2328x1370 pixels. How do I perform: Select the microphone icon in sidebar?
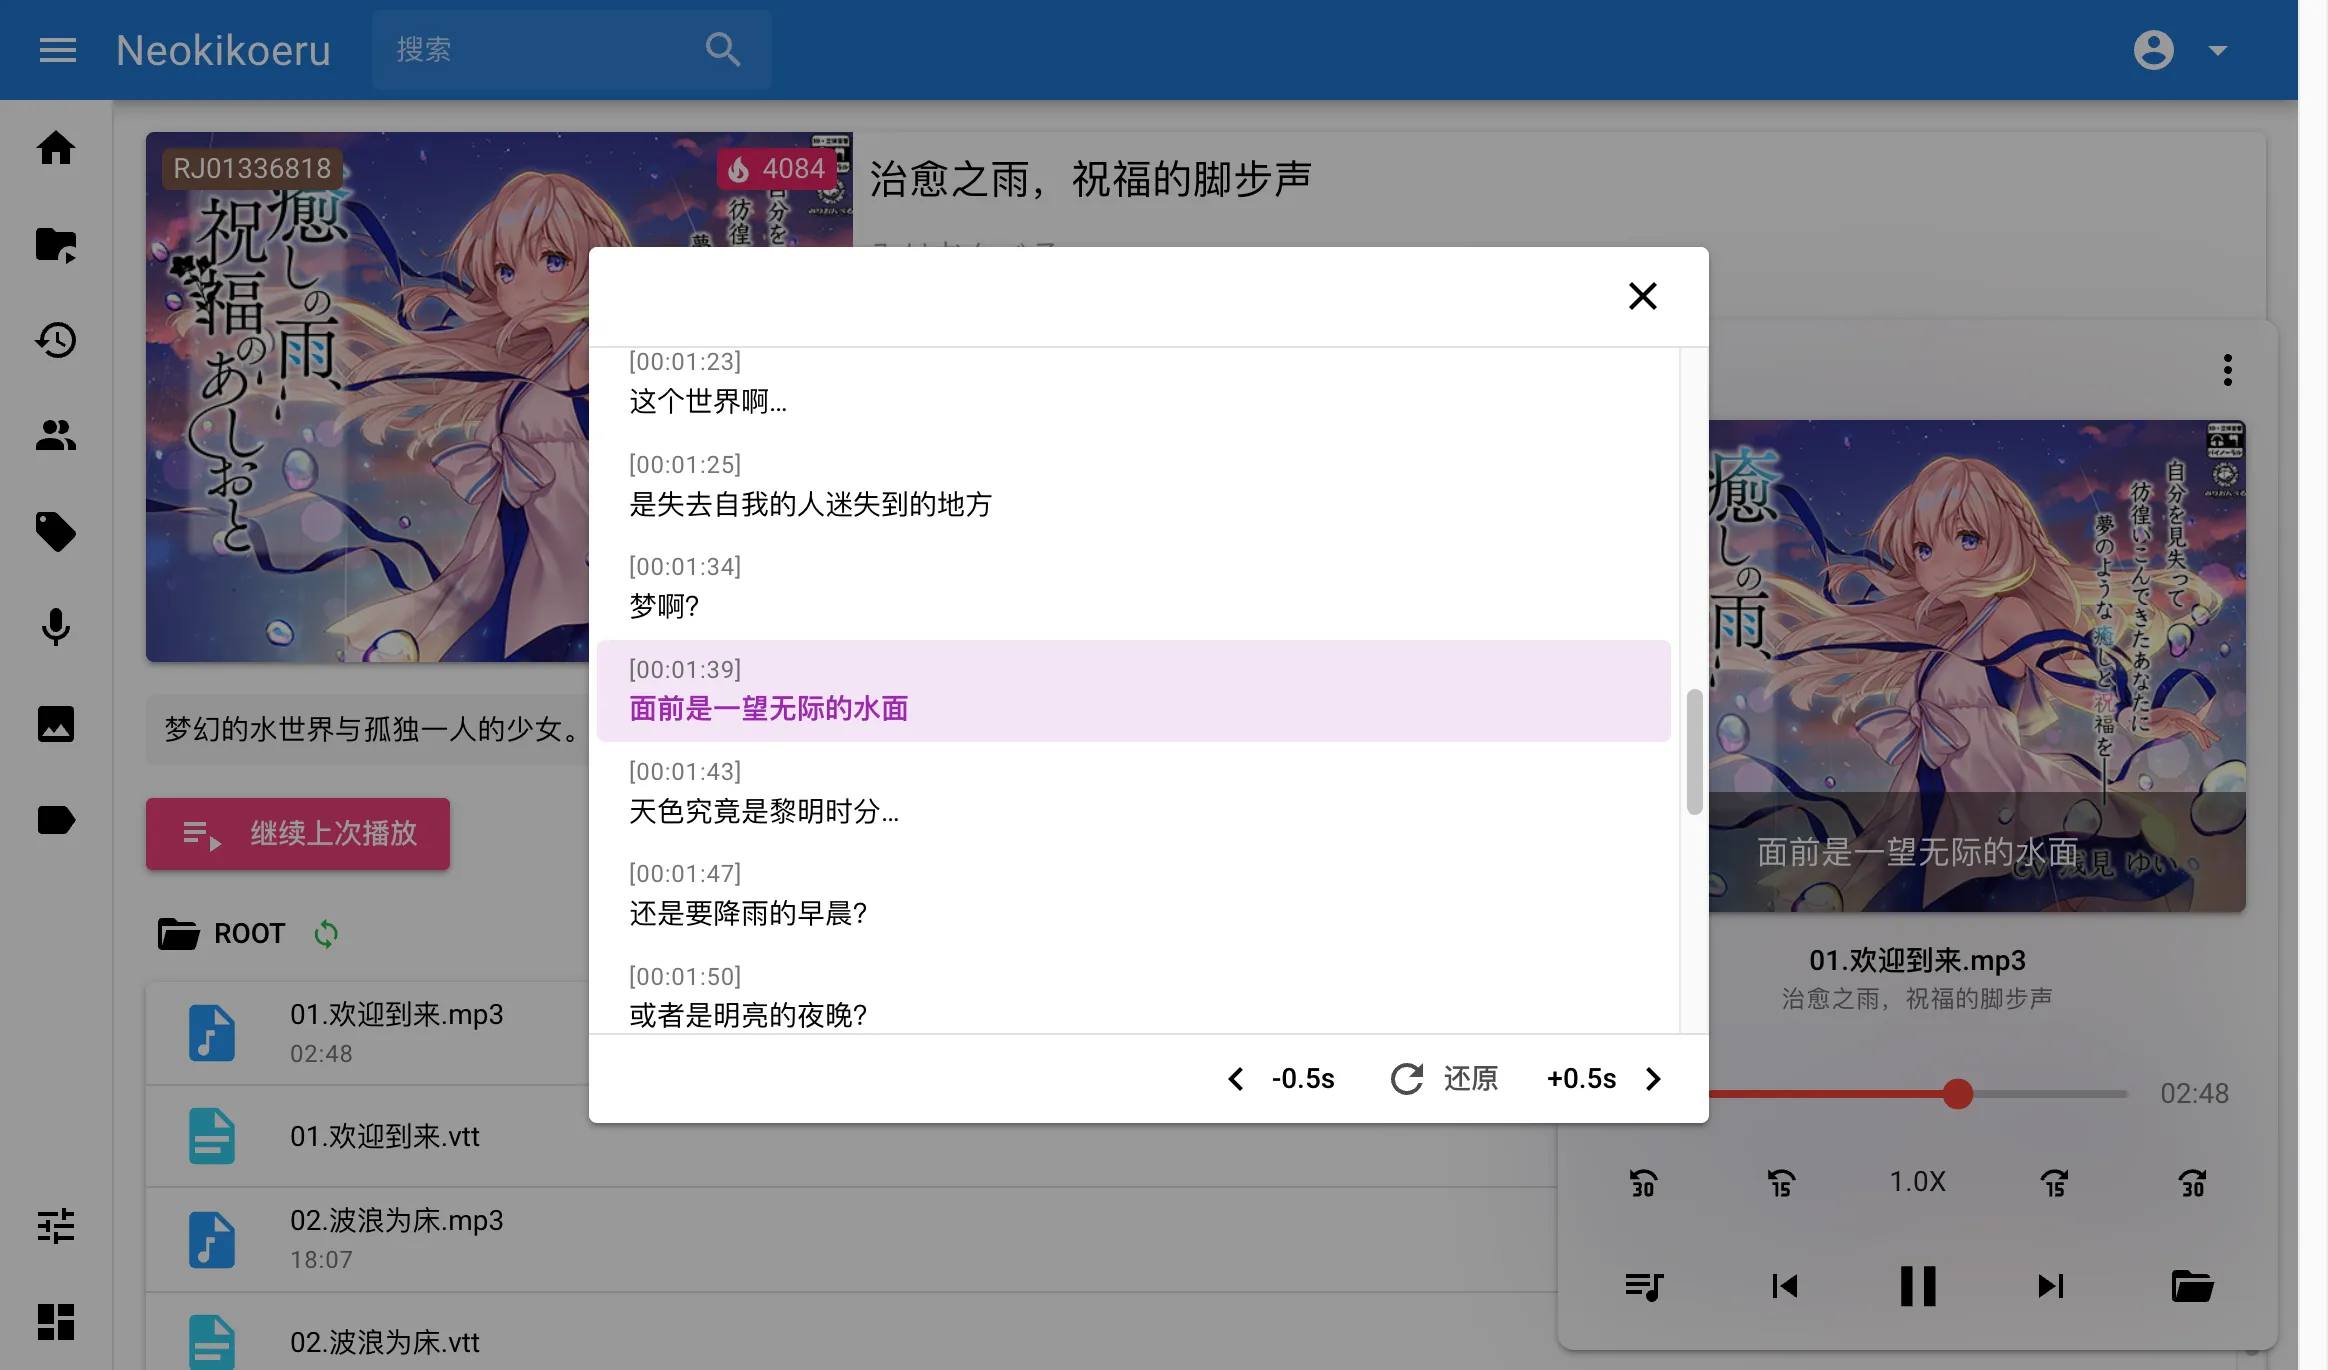(56, 627)
